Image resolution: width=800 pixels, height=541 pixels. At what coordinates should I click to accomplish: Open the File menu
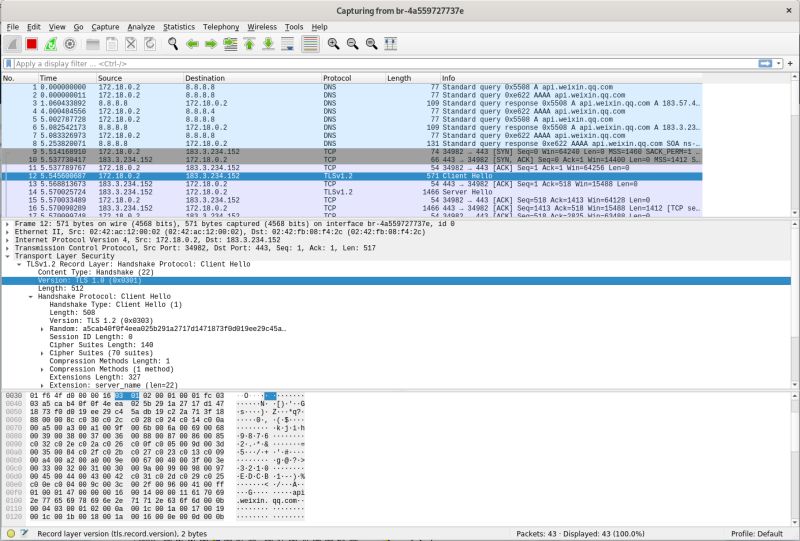(x=13, y=27)
